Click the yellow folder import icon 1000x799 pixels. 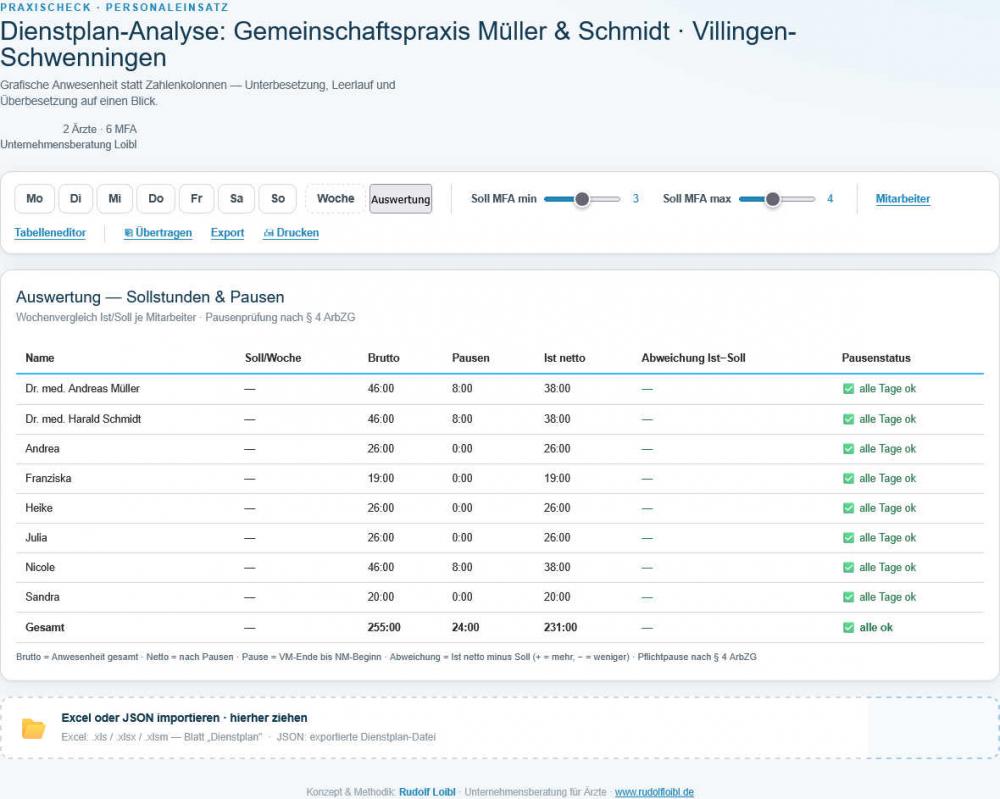[x=33, y=728]
